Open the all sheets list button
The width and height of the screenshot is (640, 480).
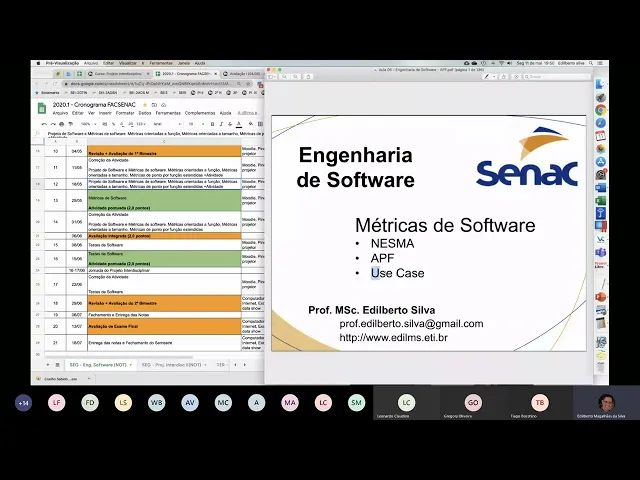point(57,364)
